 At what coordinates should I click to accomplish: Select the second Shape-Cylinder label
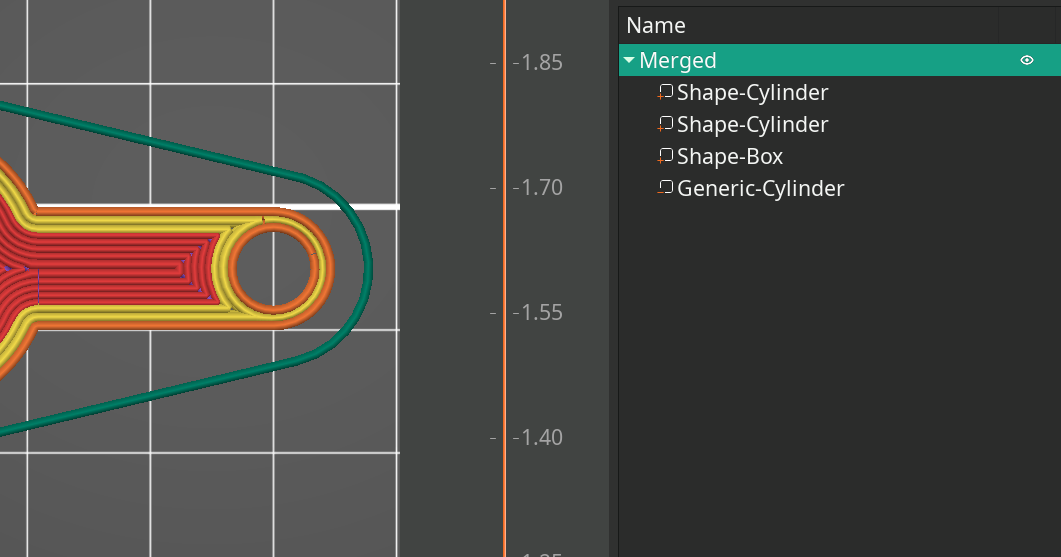point(752,125)
